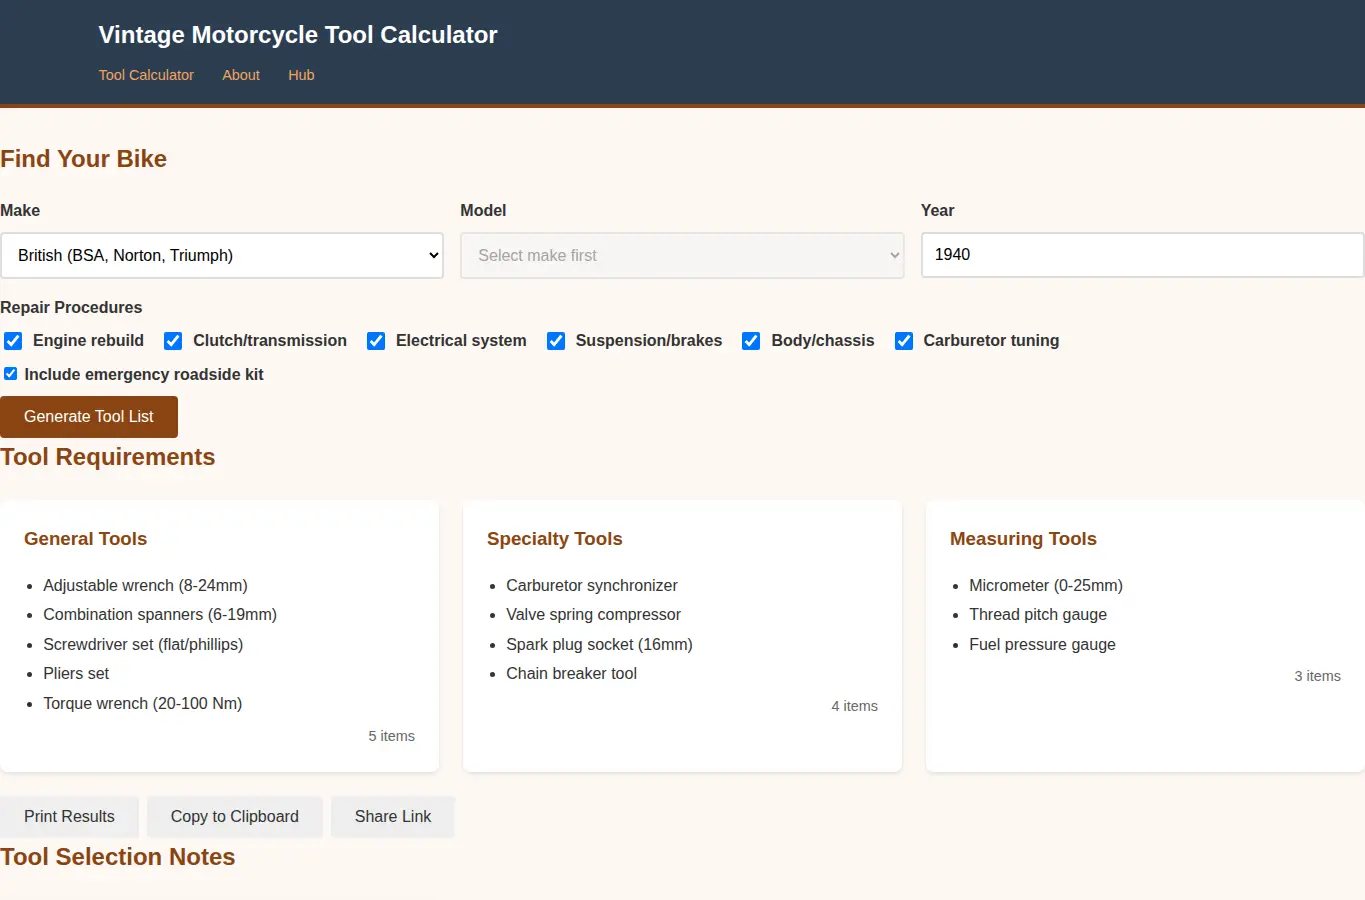
Task: Disable Include emergency roadside kit checkbox
Action: 10,374
